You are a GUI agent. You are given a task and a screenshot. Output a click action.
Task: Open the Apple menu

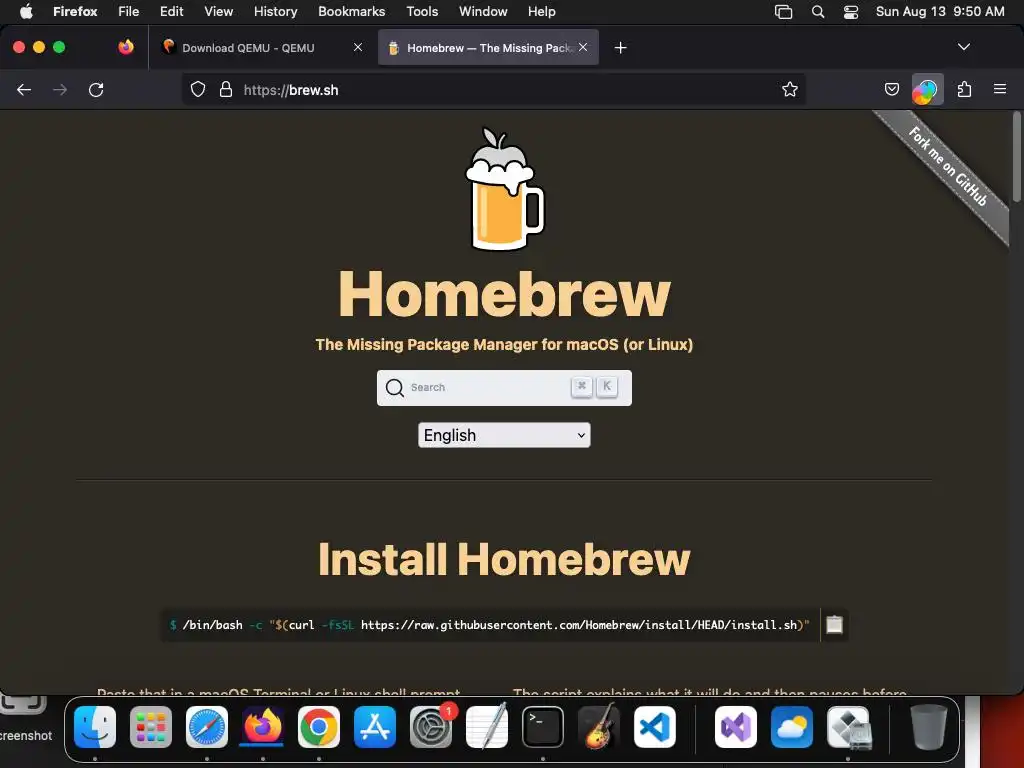(26, 11)
